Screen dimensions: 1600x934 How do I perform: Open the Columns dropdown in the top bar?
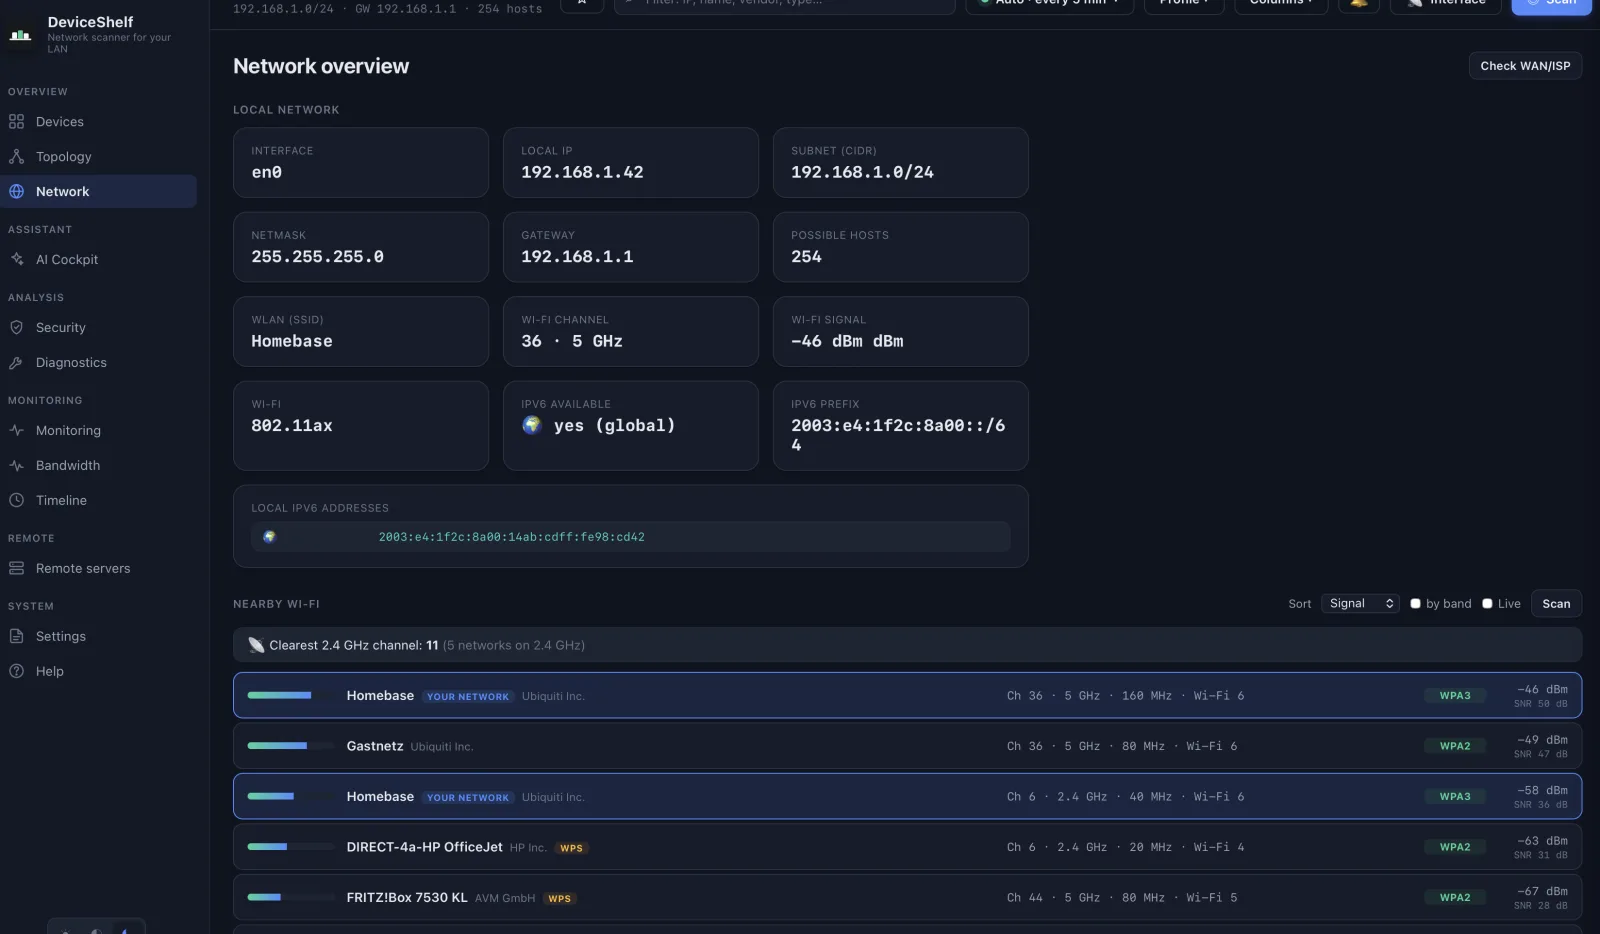pyautogui.click(x=1281, y=4)
